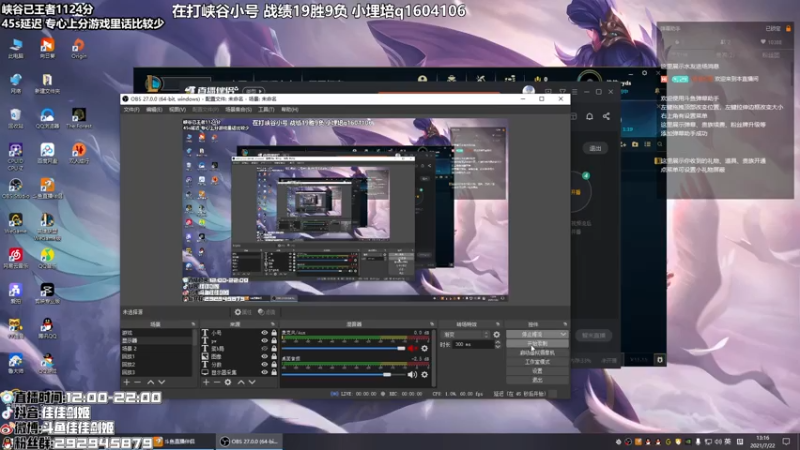
Task: Open OBS 场景集合(S) menu
Action: (238, 110)
